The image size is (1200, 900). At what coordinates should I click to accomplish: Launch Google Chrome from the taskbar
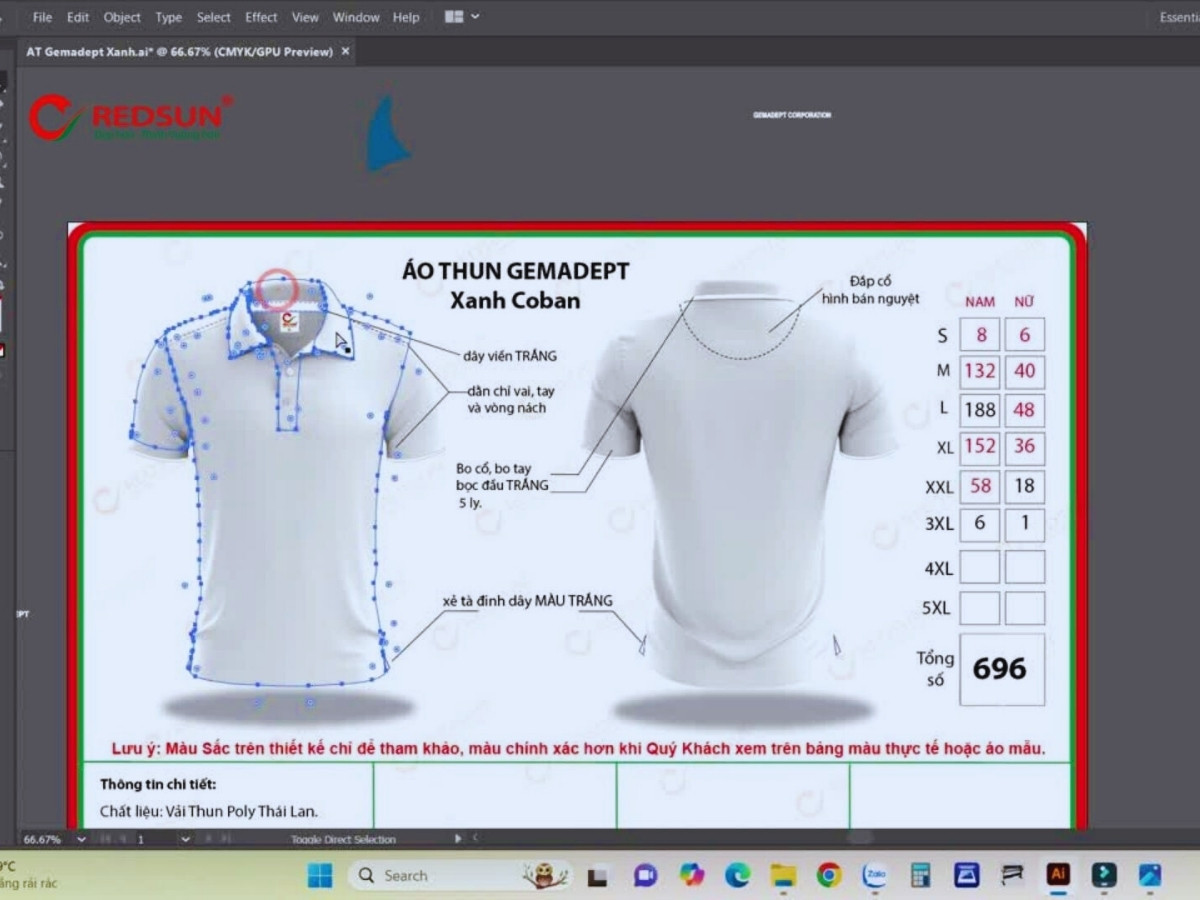[828, 875]
